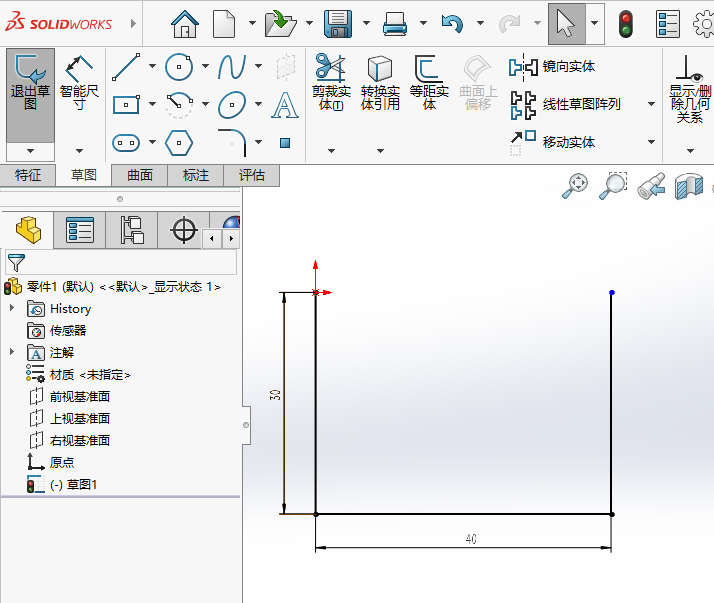Select the Sketch Fillet tool
This screenshot has height=603, width=714.
coord(232,143)
